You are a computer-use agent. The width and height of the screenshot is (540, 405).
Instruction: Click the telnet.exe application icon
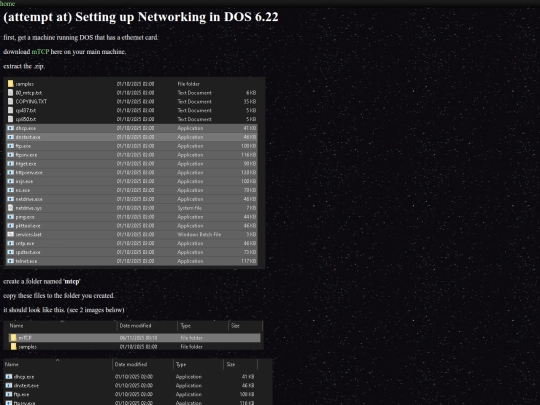11,261
